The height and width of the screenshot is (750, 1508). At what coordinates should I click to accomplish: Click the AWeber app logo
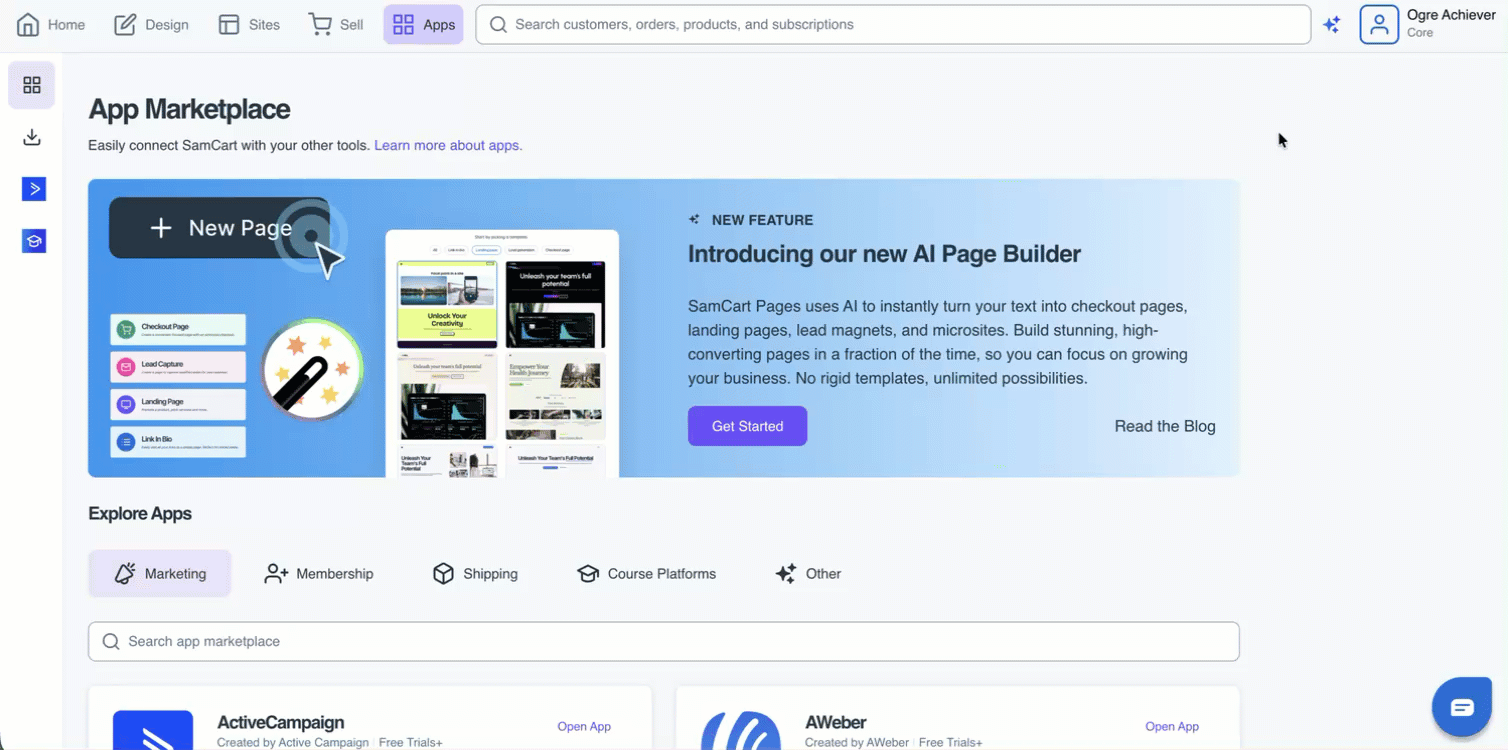(741, 731)
